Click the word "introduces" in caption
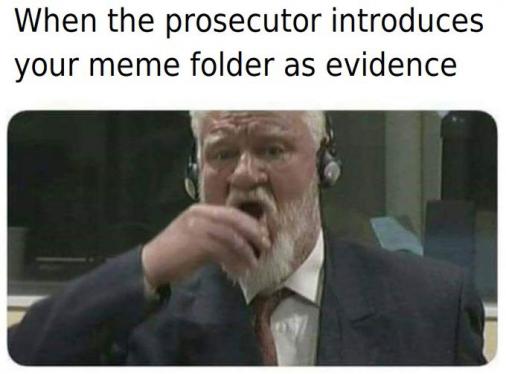 coord(407,20)
